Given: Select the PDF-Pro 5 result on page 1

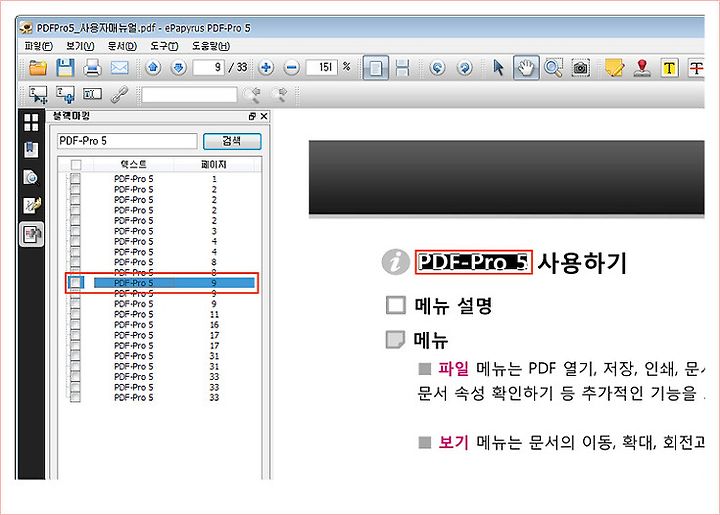Looking at the screenshot, I should pos(134,179).
